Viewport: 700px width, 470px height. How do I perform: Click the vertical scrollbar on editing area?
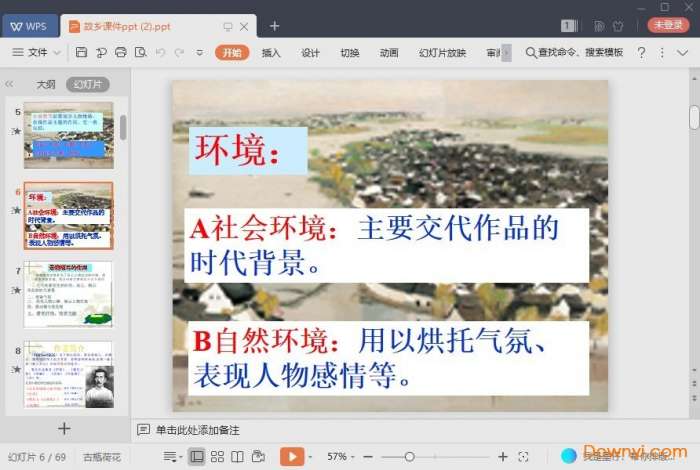coord(694,117)
